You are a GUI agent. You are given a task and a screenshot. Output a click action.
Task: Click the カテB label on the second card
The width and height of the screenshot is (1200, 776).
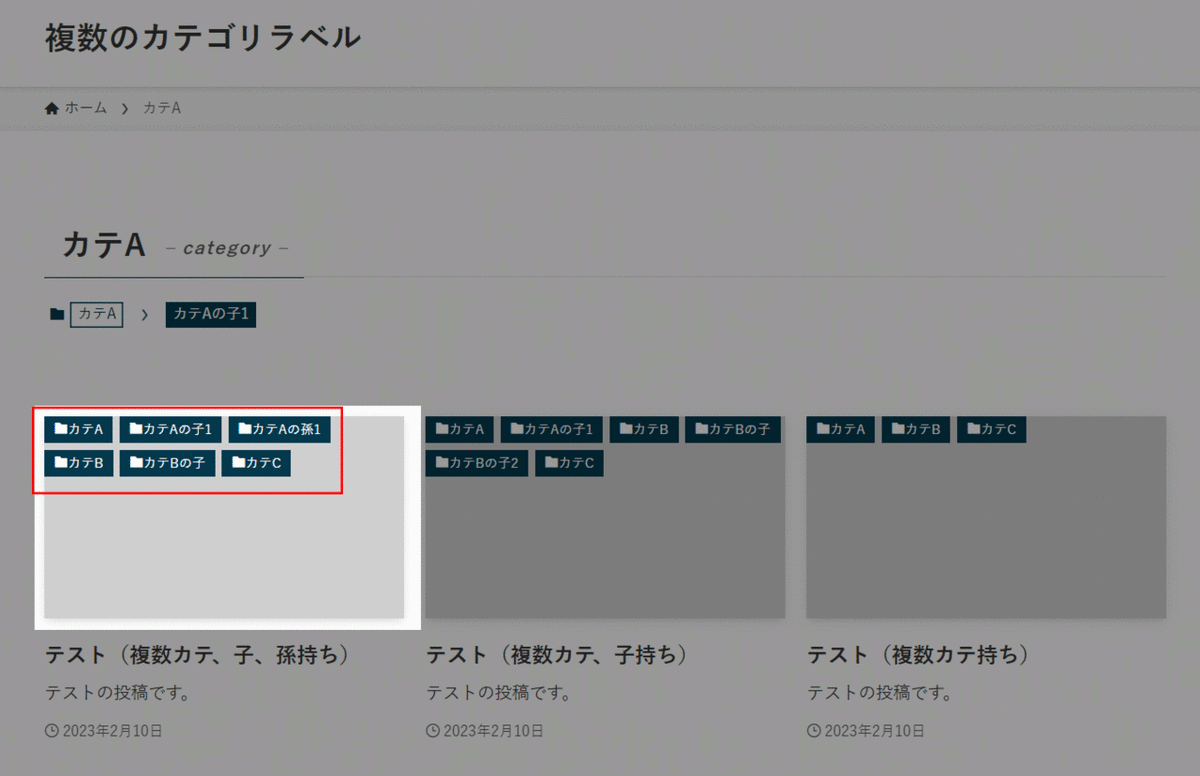click(645, 429)
